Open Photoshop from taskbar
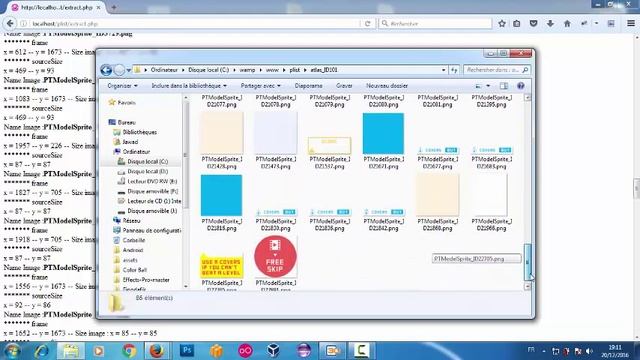The image size is (640, 360). [187, 351]
